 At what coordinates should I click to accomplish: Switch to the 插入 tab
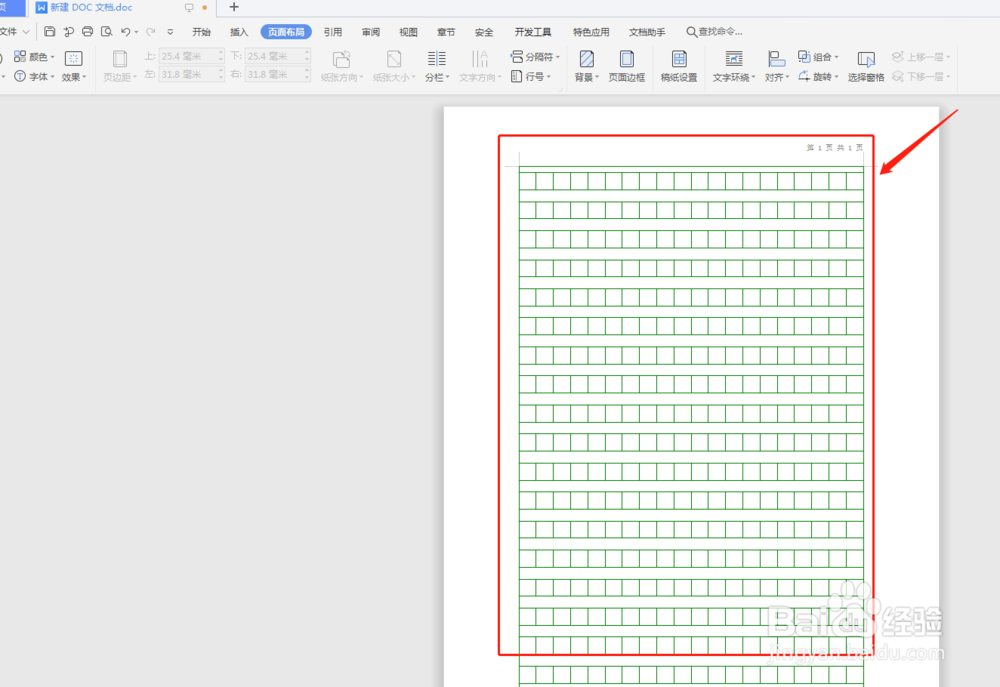(239, 32)
